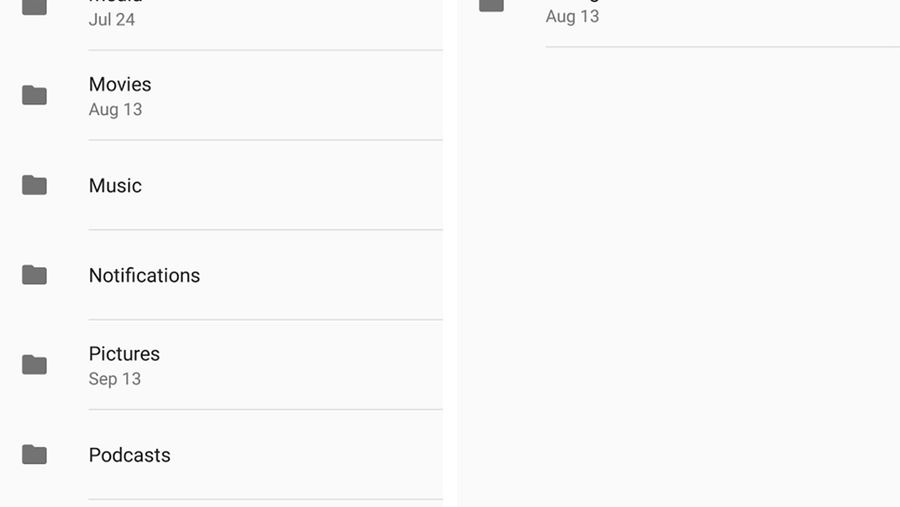This screenshot has width=900, height=507.
Task: Open right pane folder icon near Aug 13
Action: 491,6
